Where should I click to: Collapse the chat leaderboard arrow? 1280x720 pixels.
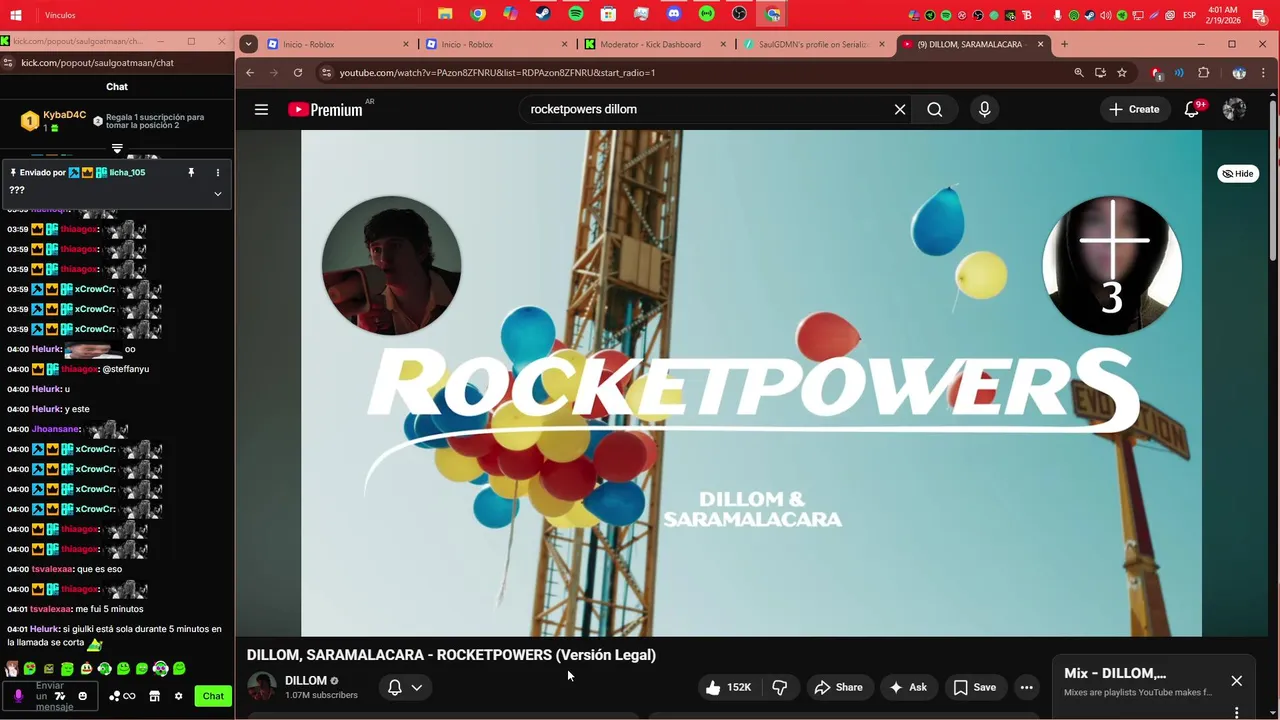pos(117,149)
